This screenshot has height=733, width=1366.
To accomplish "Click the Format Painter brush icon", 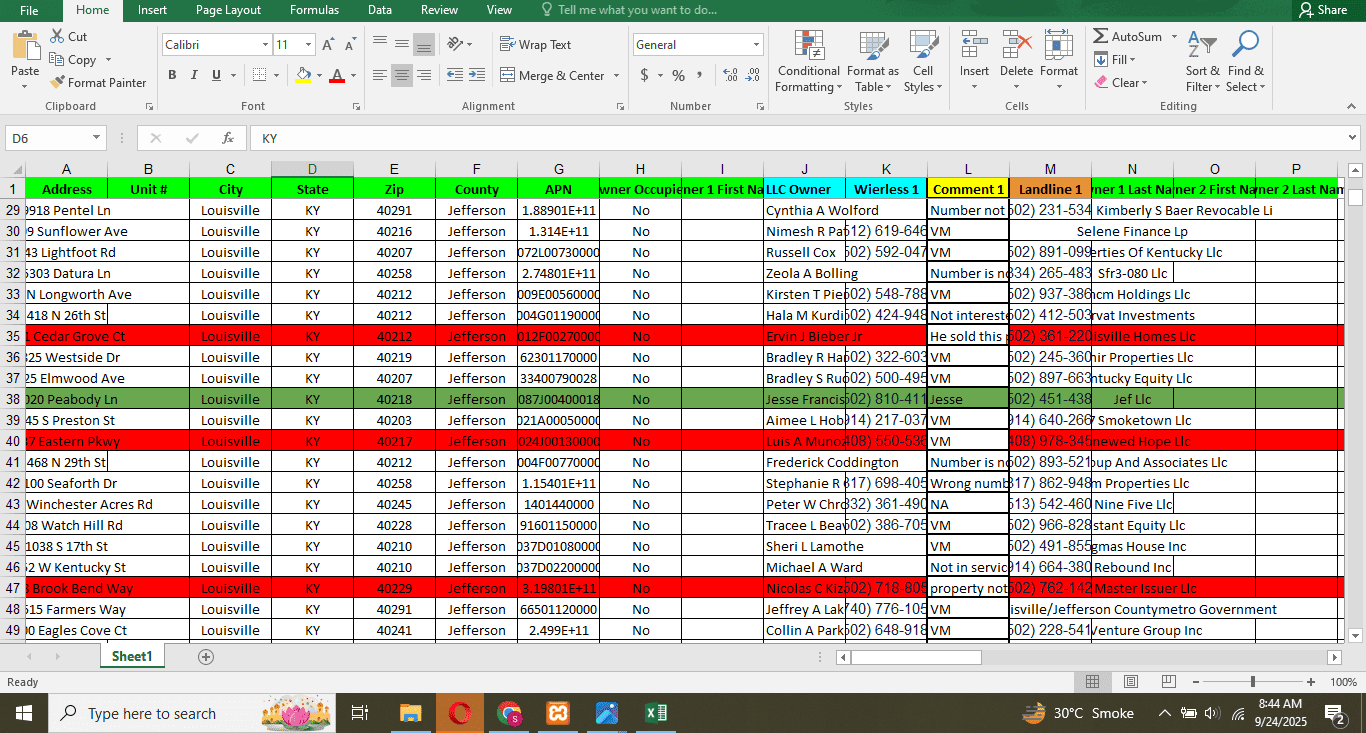I will pos(58,83).
